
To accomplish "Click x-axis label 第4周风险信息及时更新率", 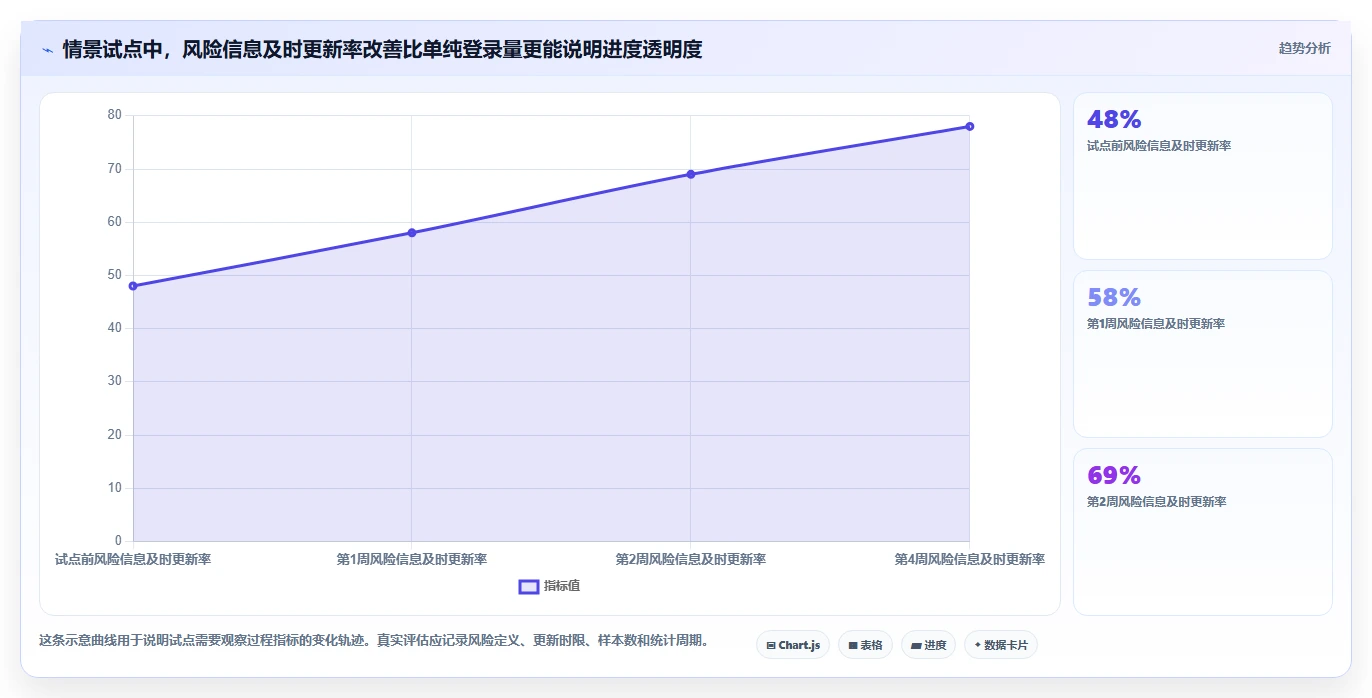I will pyautogui.click(x=970, y=559).
